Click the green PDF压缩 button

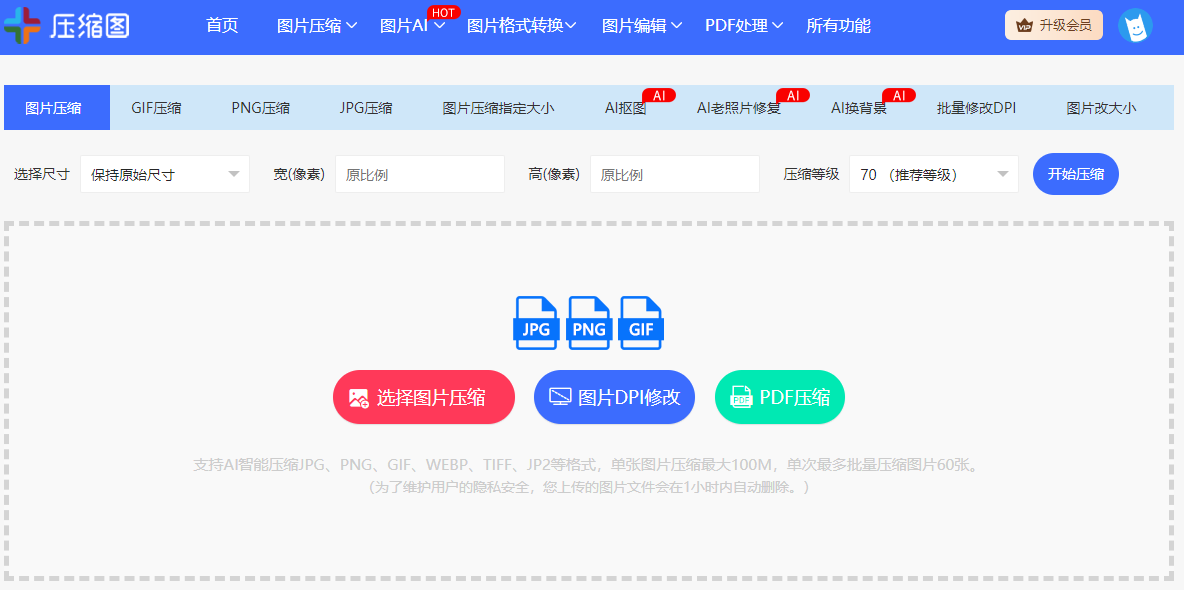click(x=779, y=396)
